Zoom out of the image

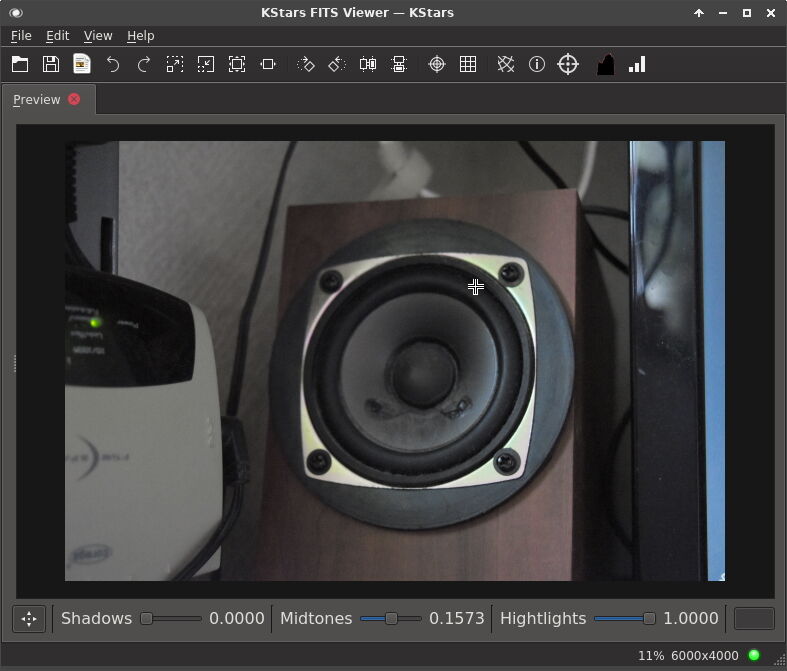click(206, 64)
